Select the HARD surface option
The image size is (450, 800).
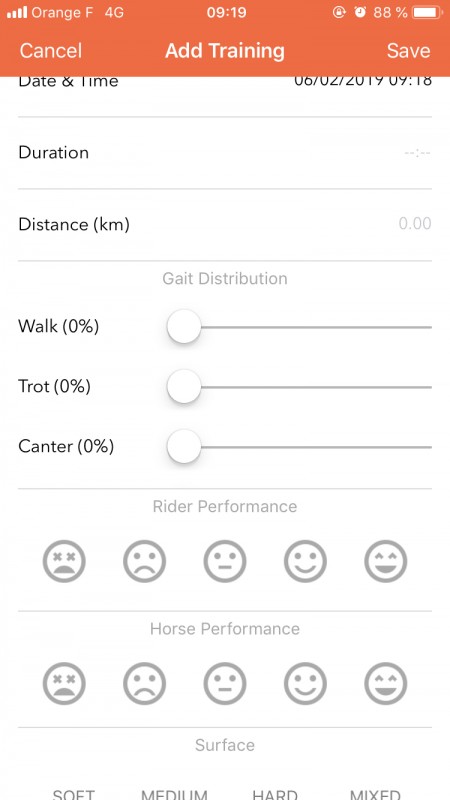tap(275, 794)
